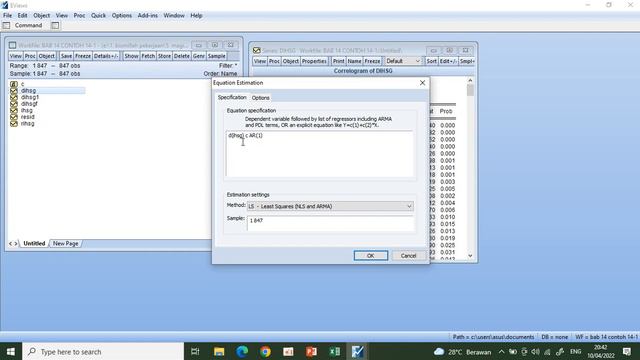This screenshot has width=640, height=360.
Task: Open Microsoft Edge from taskbar
Action: pyautogui.click(x=242, y=351)
